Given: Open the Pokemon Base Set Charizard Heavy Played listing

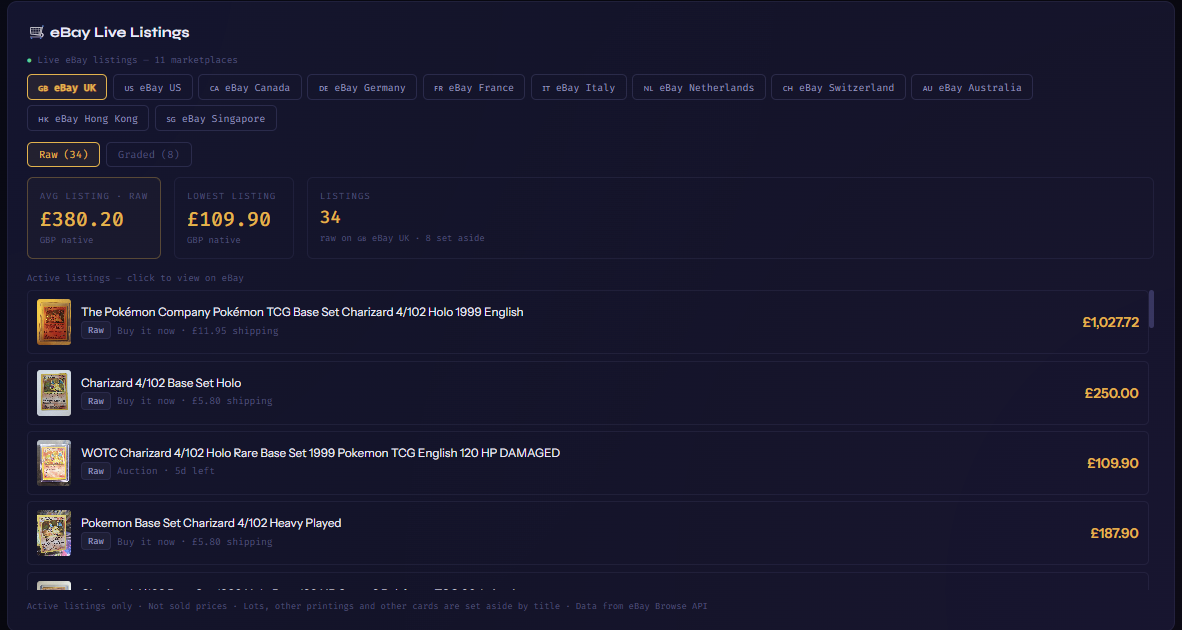Looking at the screenshot, I should pos(587,533).
